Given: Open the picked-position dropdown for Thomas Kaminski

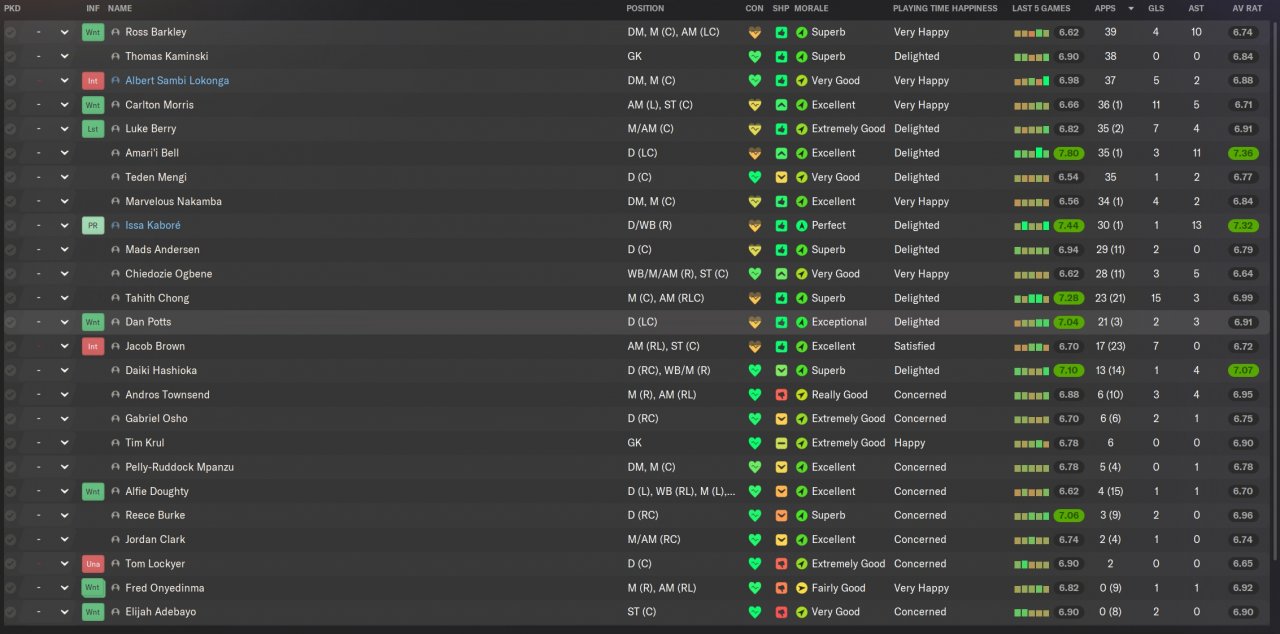Looking at the screenshot, I should click(x=65, y=57).
